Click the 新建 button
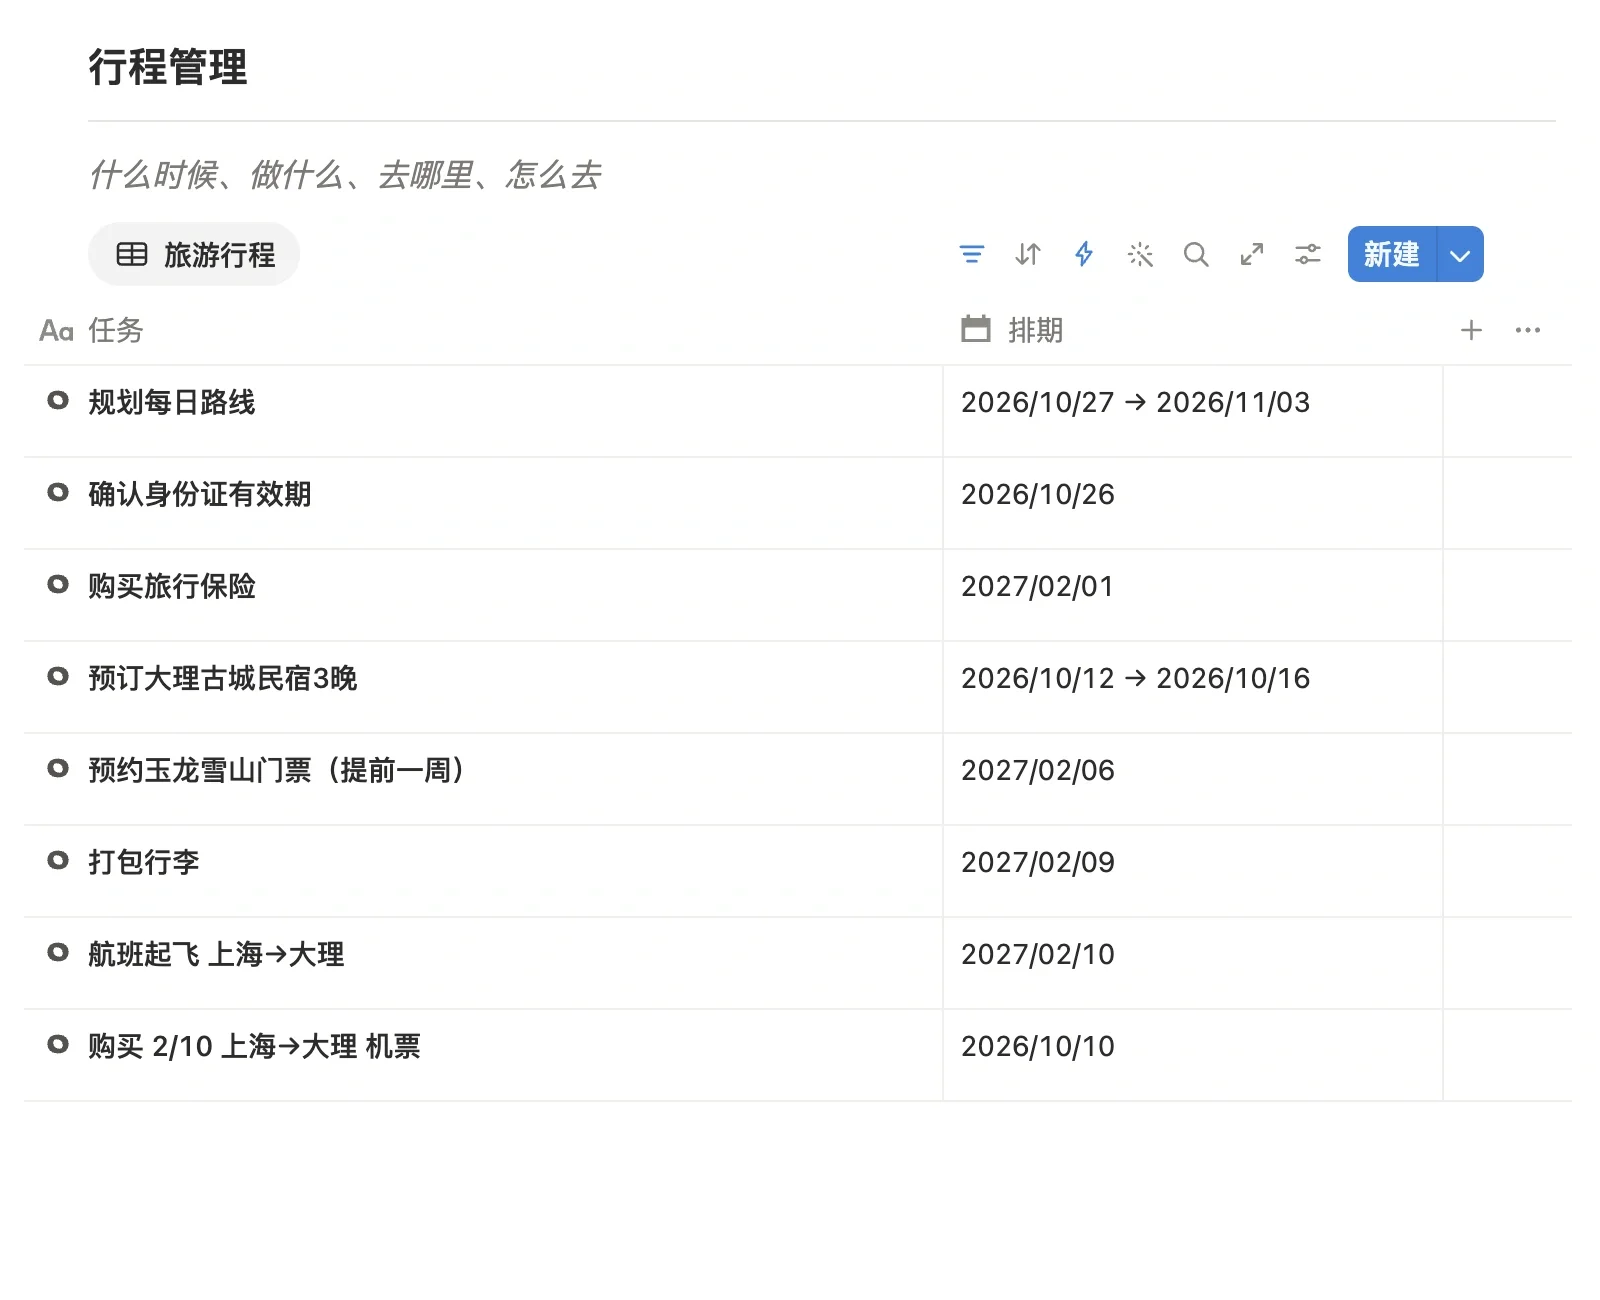This screenshot has width=1600, height=1300. (1392, 254)
